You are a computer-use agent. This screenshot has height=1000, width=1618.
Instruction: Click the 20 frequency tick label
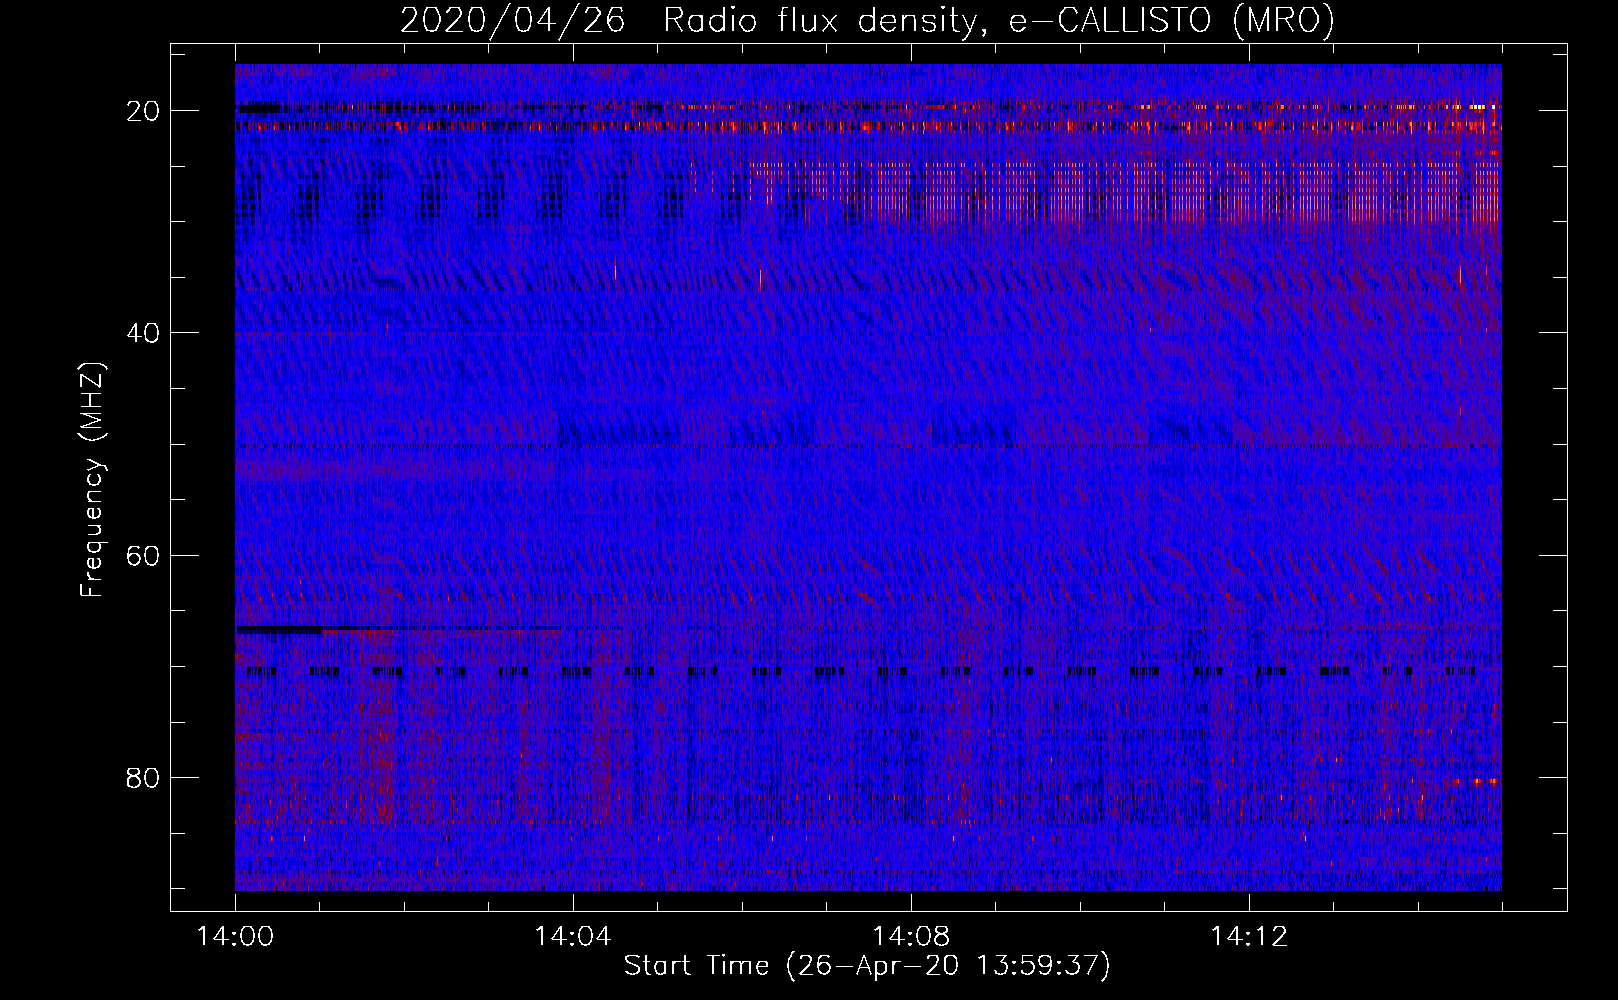point(143,111)
